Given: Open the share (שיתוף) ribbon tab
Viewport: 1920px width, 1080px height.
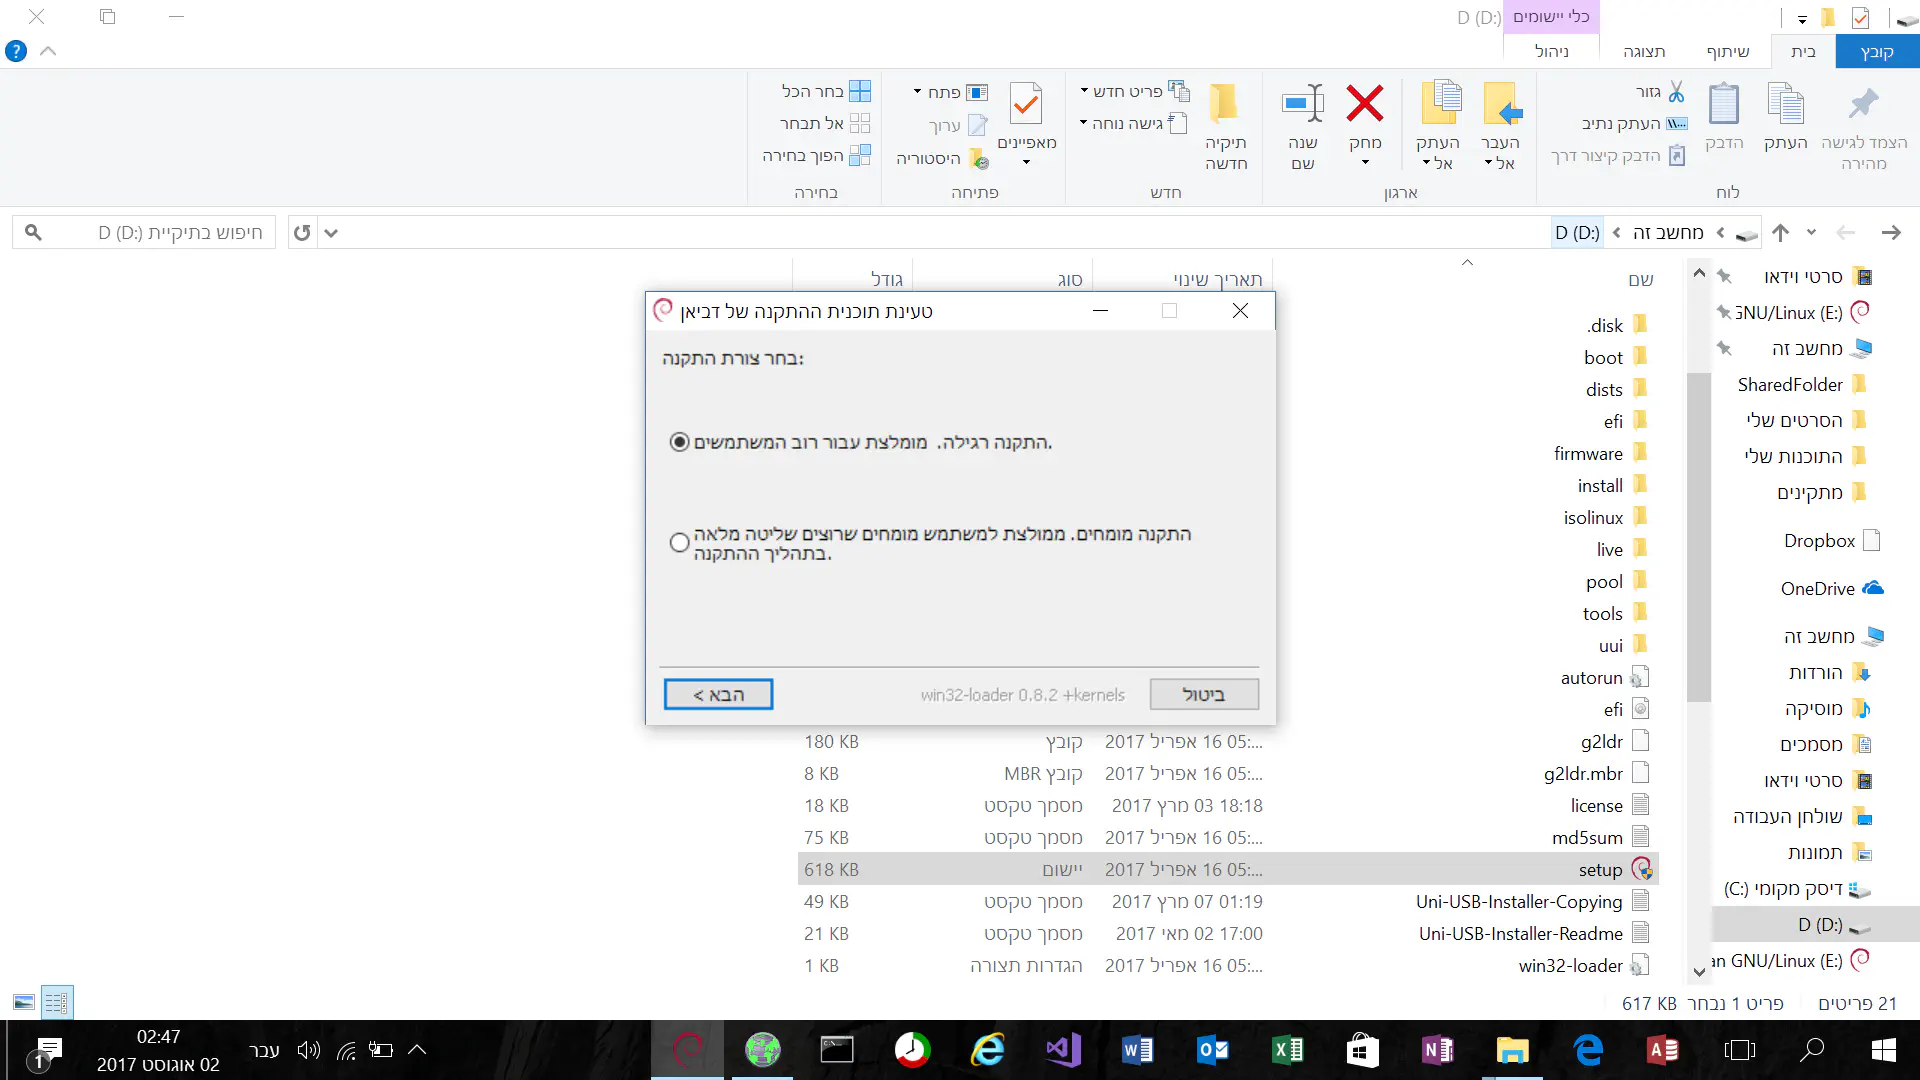Looking at the screenshot, I should click(x=1727, y=51).
